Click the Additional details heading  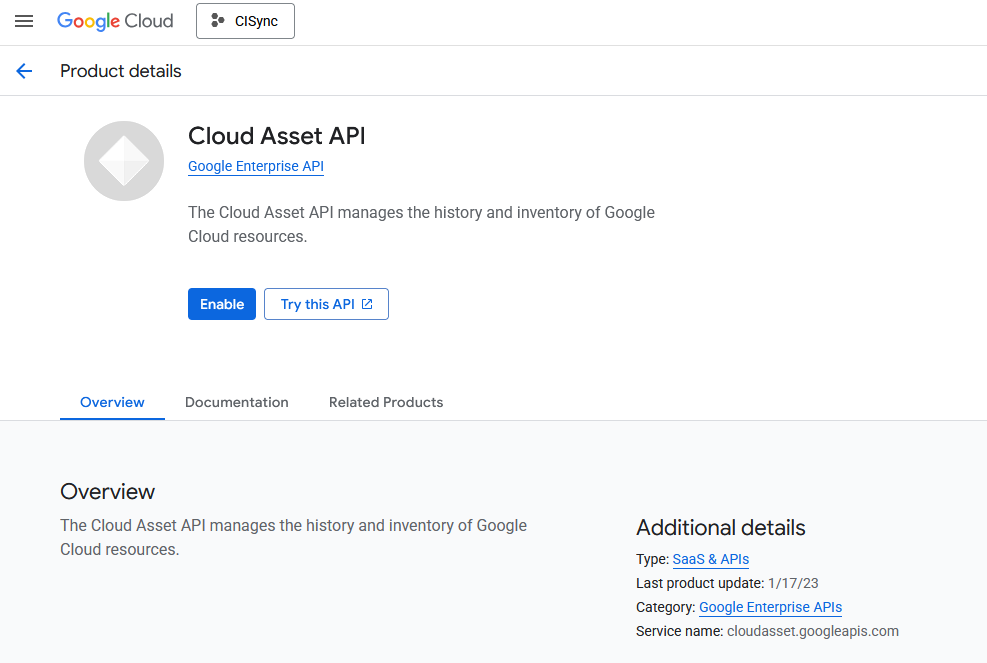pos(721,528)
